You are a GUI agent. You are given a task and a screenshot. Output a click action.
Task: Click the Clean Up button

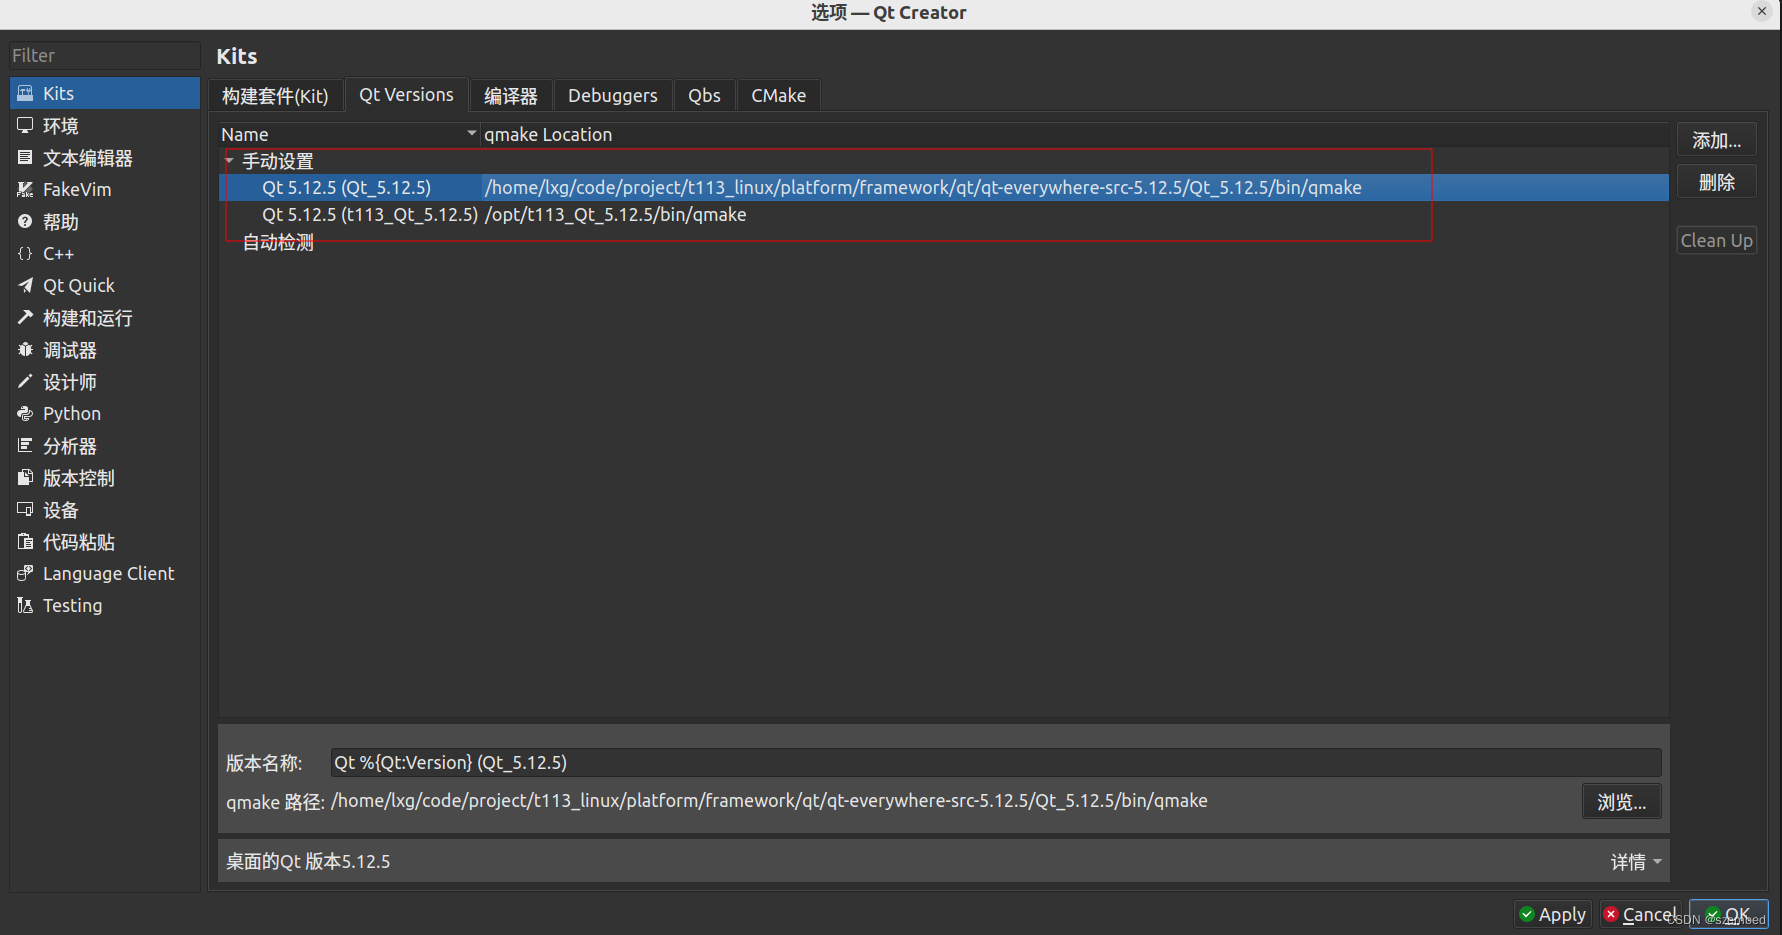pyautogui.click(x=1716, y=240)
